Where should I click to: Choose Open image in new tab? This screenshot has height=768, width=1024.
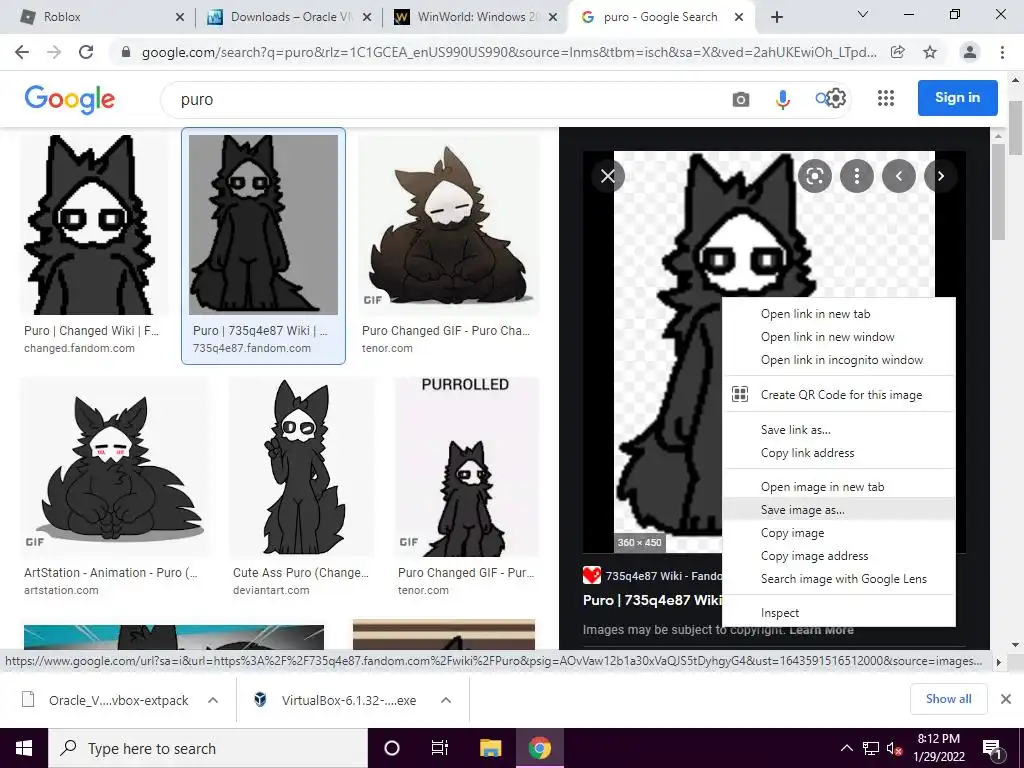(839, 487)
